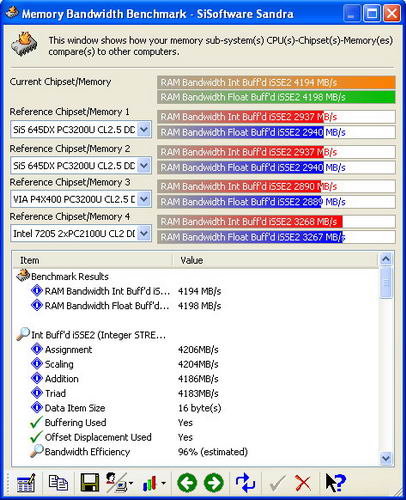The width and height of the screenshot is (406, 500).
Task: Click magnifier icon beside Bandwidth Efficiency
Action: point(37,451)
